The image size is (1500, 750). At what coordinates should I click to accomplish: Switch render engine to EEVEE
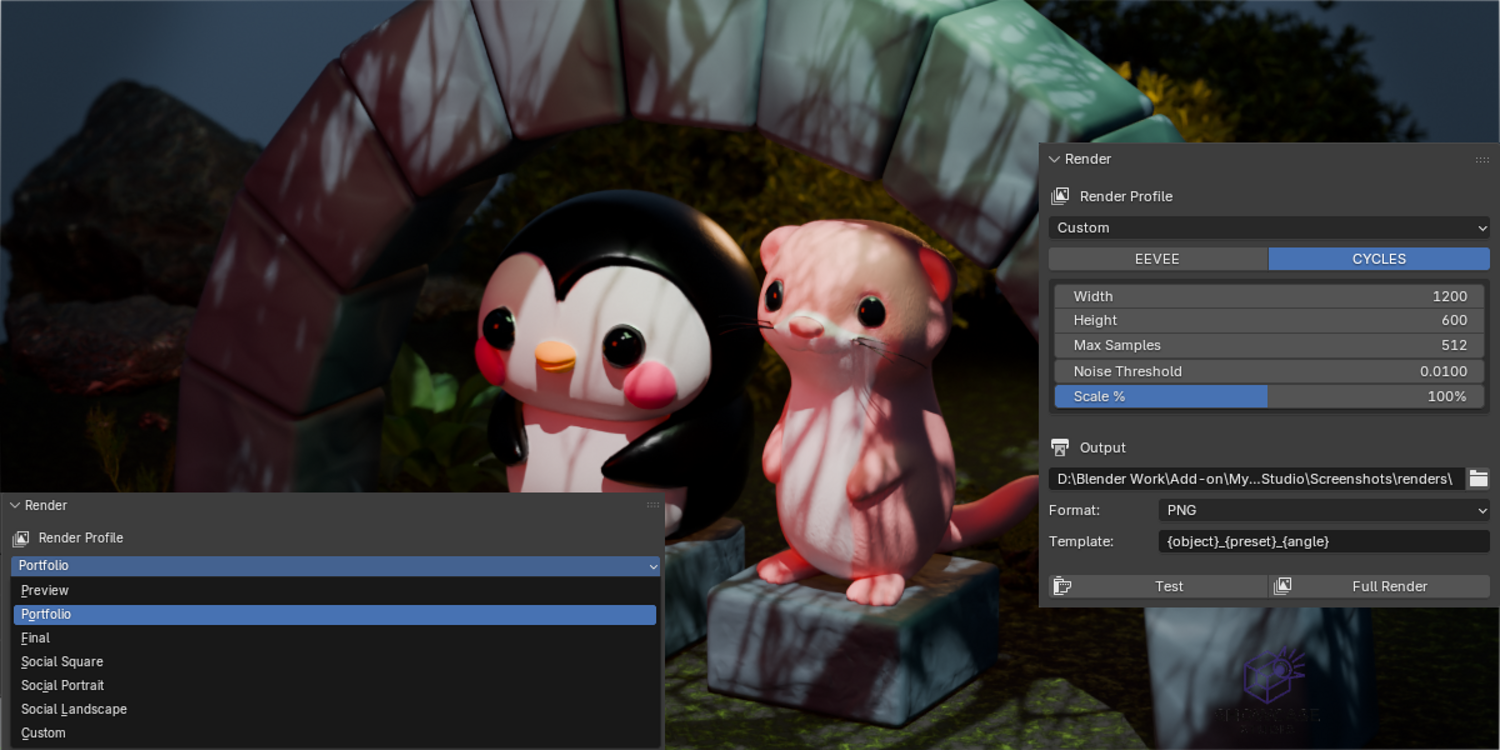1158,259
